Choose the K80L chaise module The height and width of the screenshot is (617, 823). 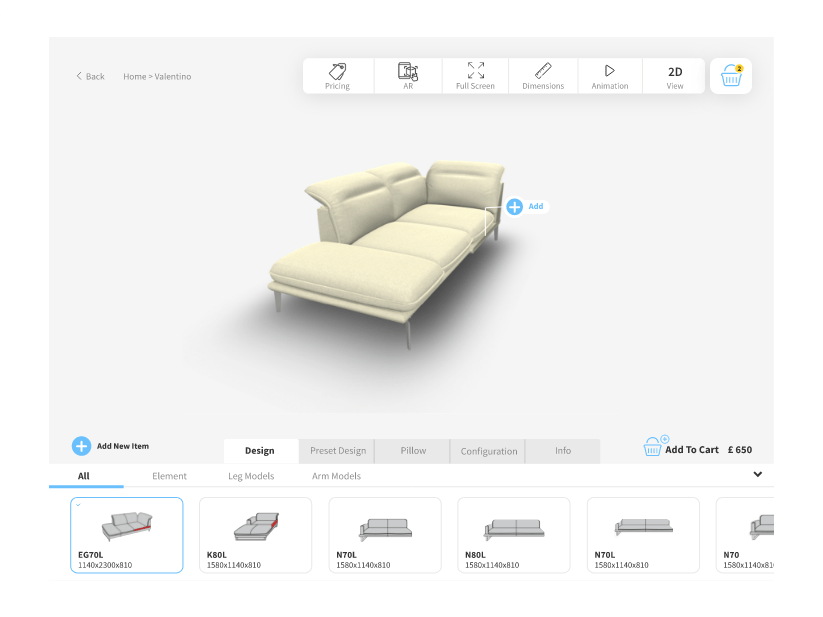pos(255,535)
